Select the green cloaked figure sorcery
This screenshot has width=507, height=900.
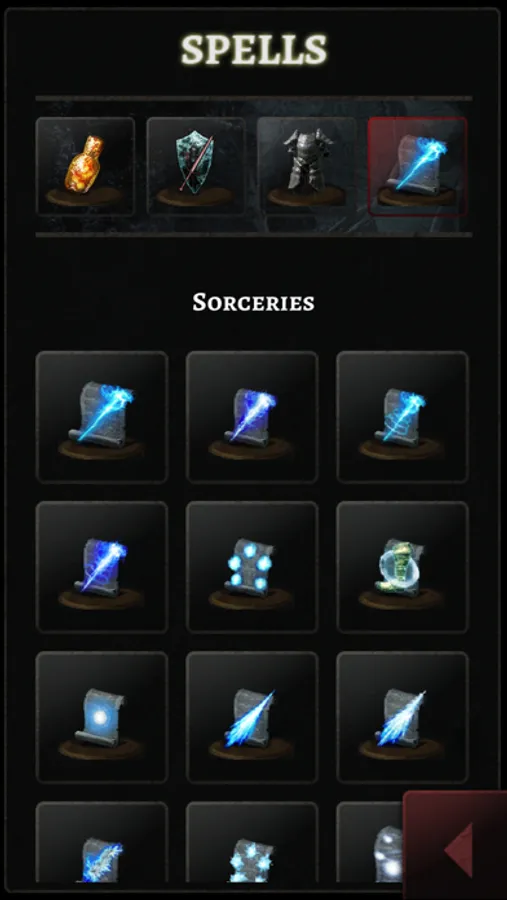(402, 567)
